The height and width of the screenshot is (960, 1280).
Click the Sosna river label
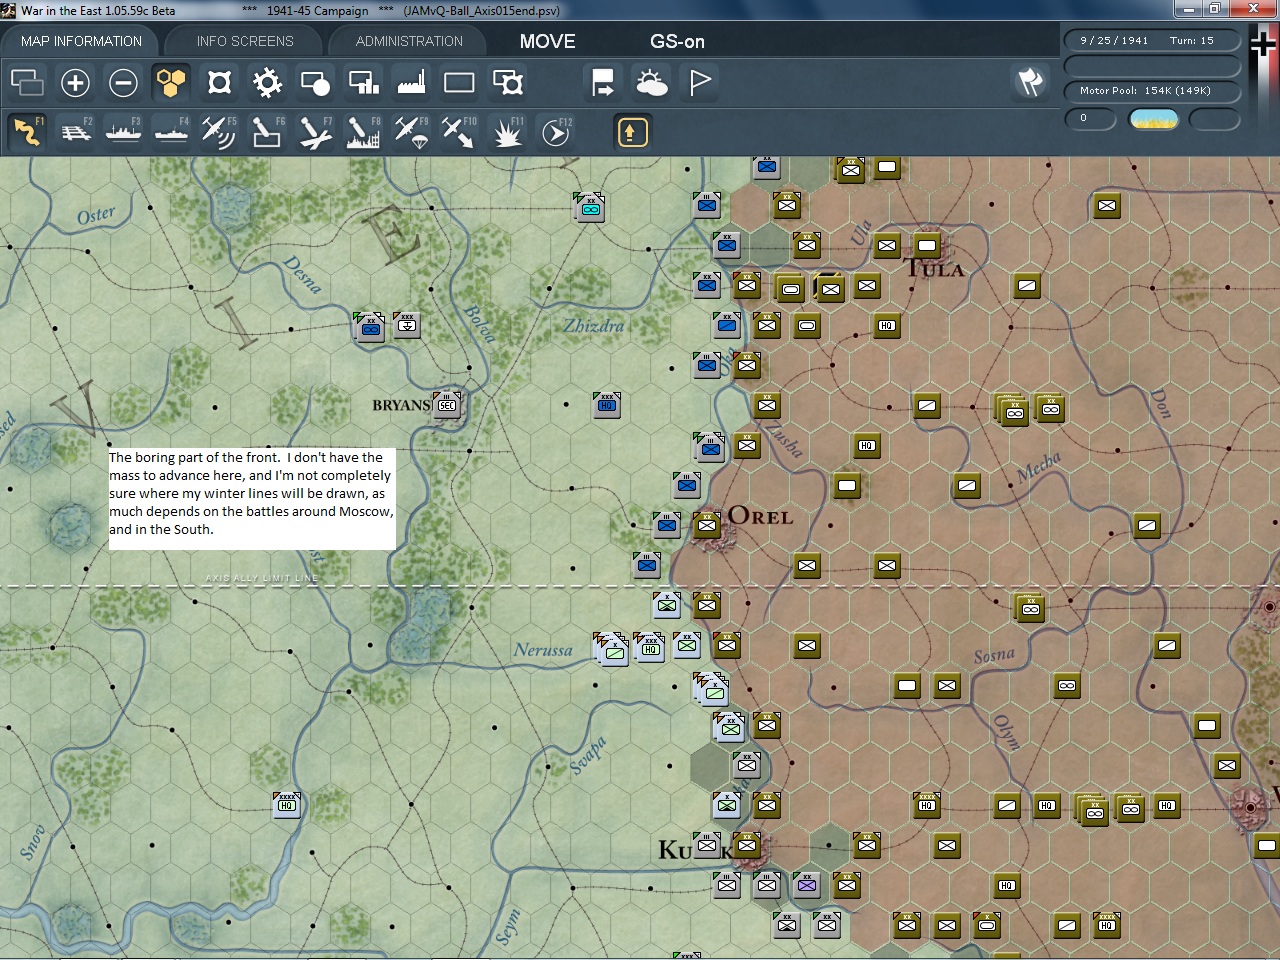(x=994, y=656)
